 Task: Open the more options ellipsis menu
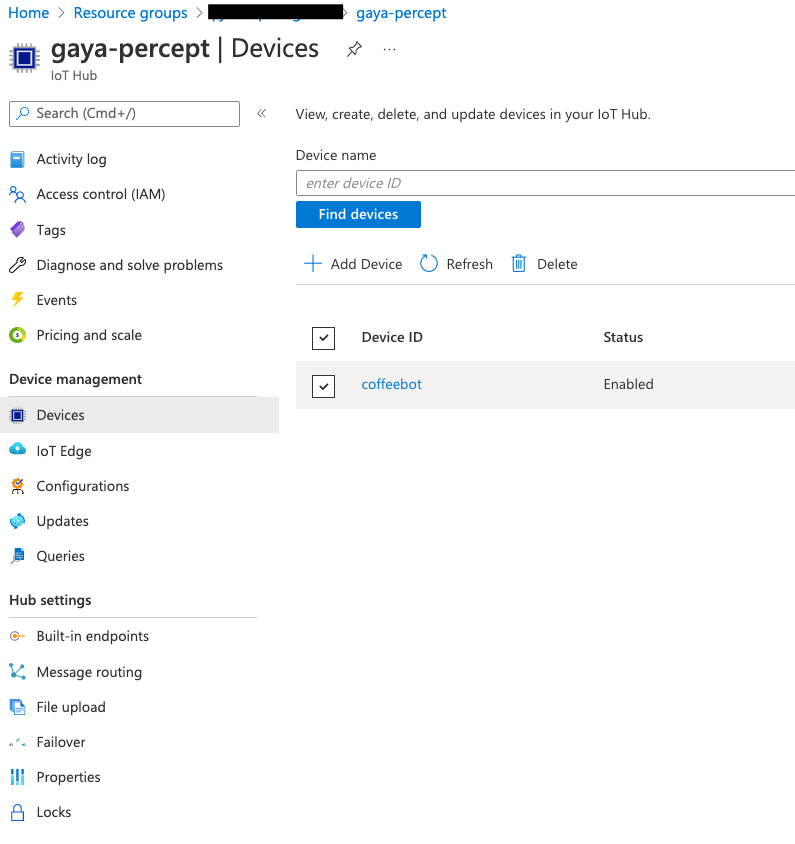tap(389, 50)
